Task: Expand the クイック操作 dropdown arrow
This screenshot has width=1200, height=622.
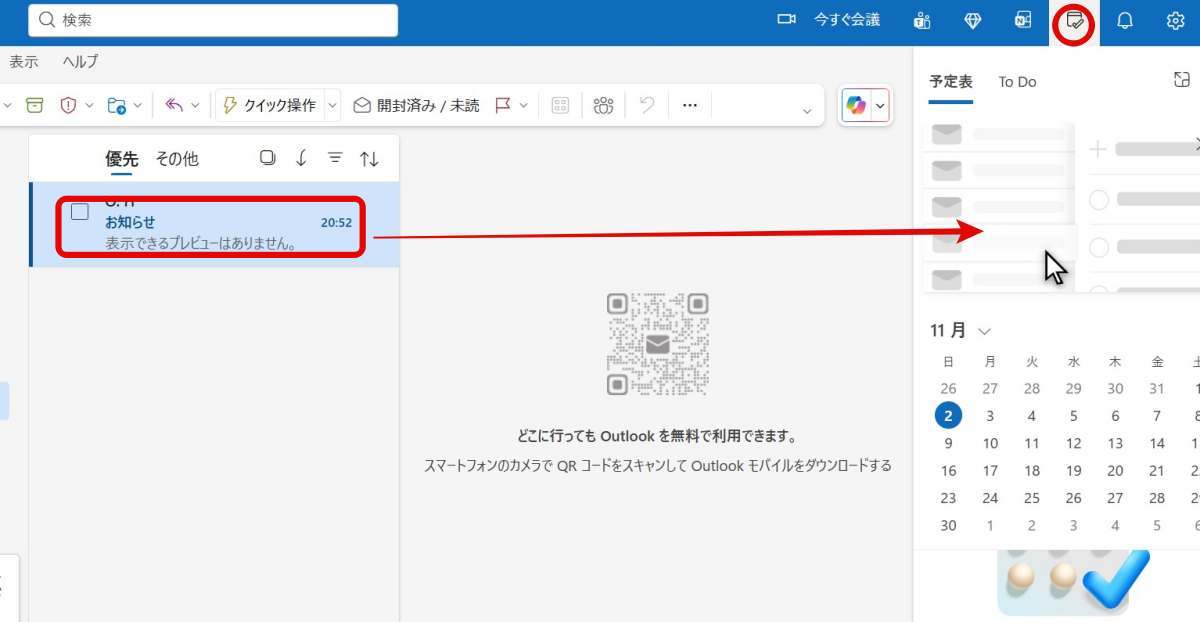Action: click(332, 104)
